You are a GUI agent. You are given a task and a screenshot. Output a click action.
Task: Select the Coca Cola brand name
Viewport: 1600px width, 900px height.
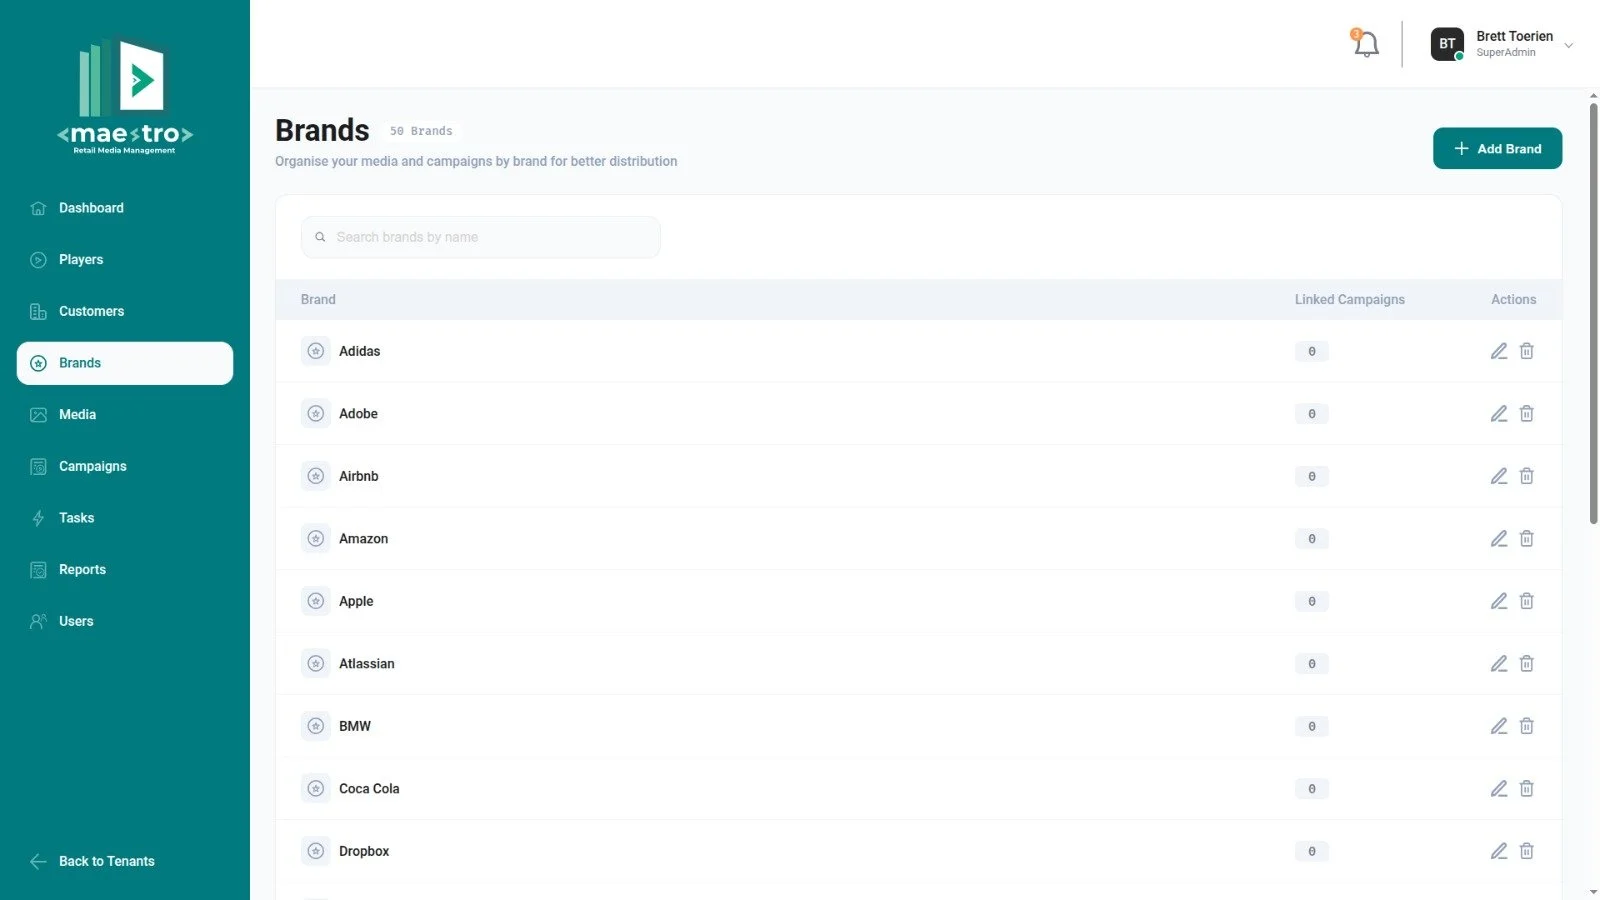click(x=369, y=789)
